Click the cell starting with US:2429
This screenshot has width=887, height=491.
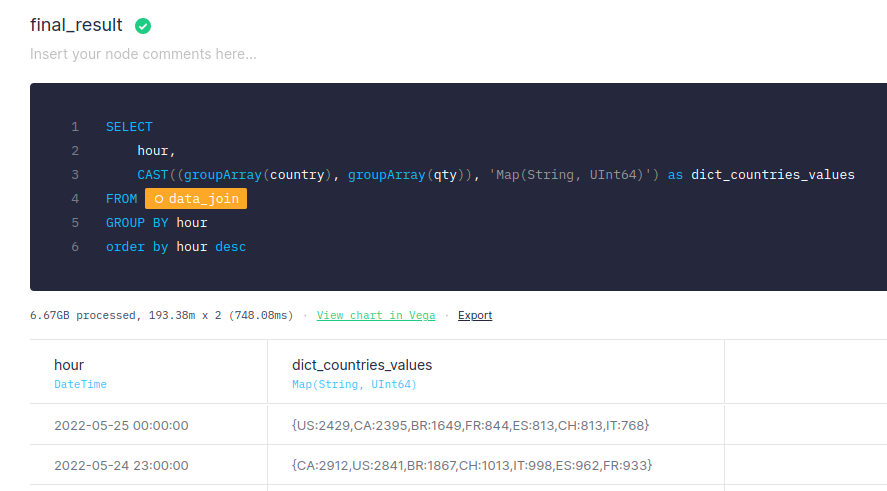(470, 426)
